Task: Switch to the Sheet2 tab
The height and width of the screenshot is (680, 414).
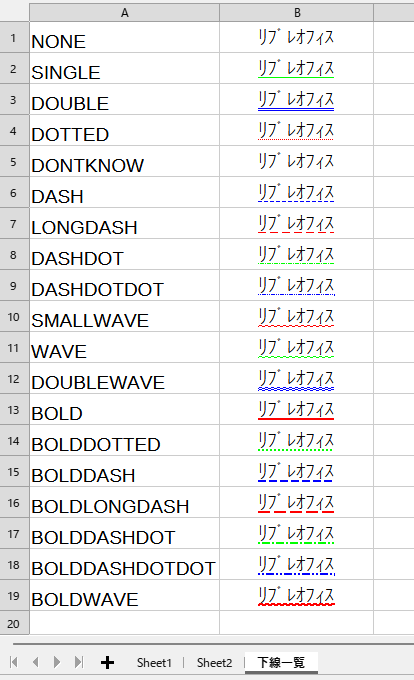Action: coord(214,663)
